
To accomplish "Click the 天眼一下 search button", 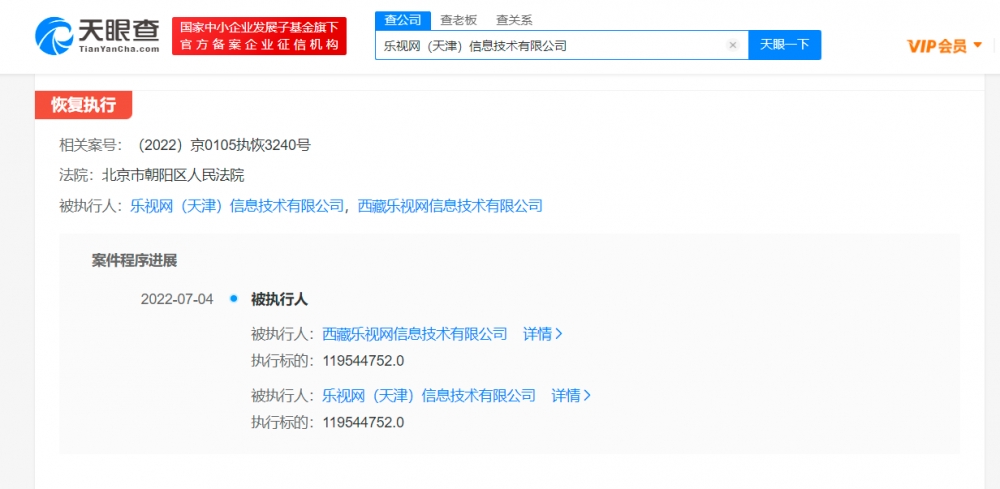I will point(784,45).
